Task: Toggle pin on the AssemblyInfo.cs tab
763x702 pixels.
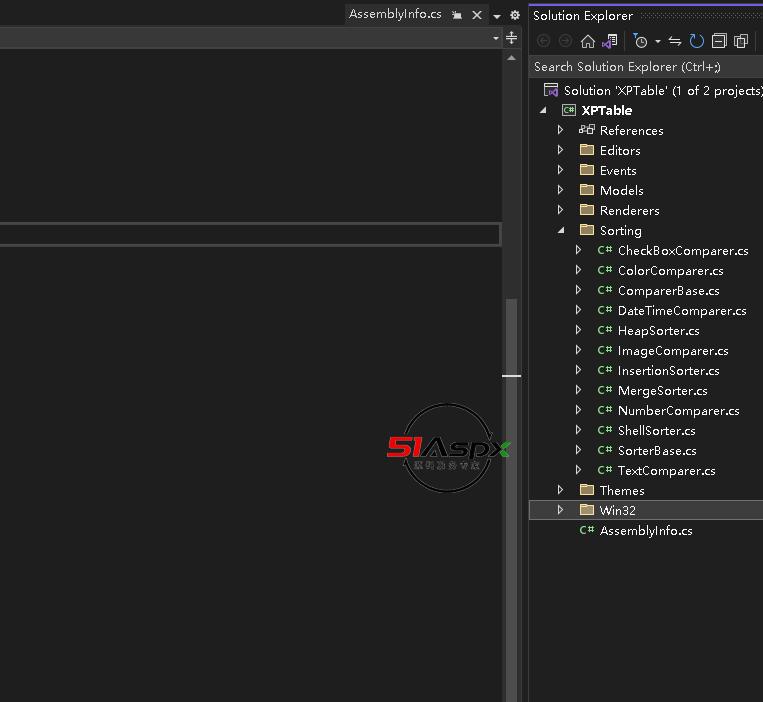Action: point(457,15)
